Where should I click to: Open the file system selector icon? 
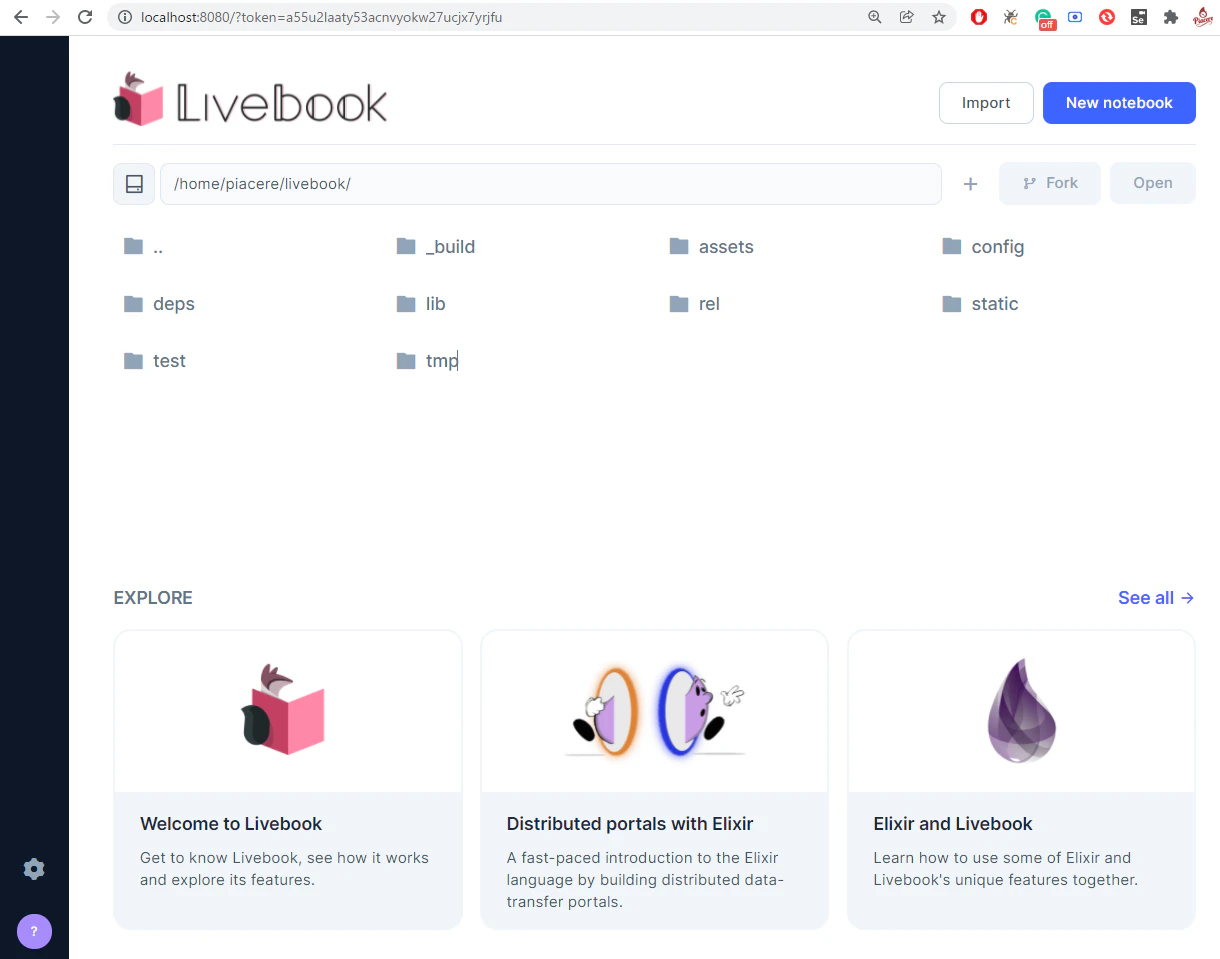[134, 184]
